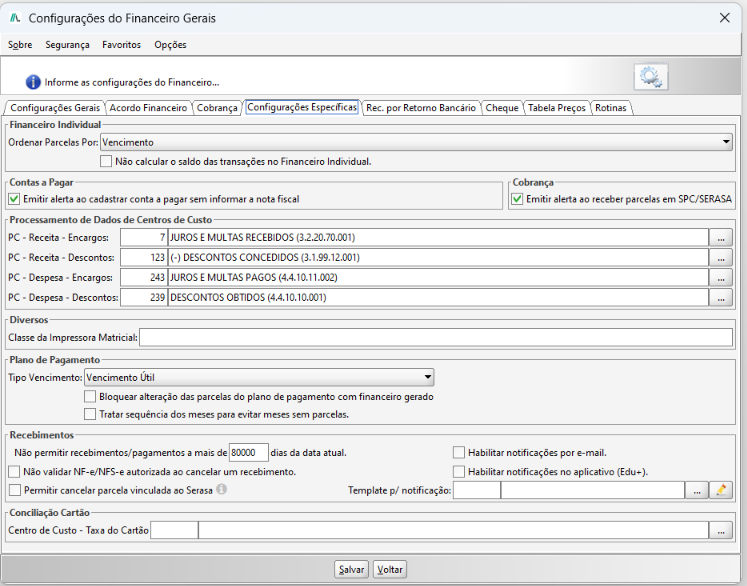Image resolution: width=747 pixels, height=586 pixels.
Task: Click the (-) DESCONTOS CONCEDIDOS description field
Action: click(x=438, y=257)
